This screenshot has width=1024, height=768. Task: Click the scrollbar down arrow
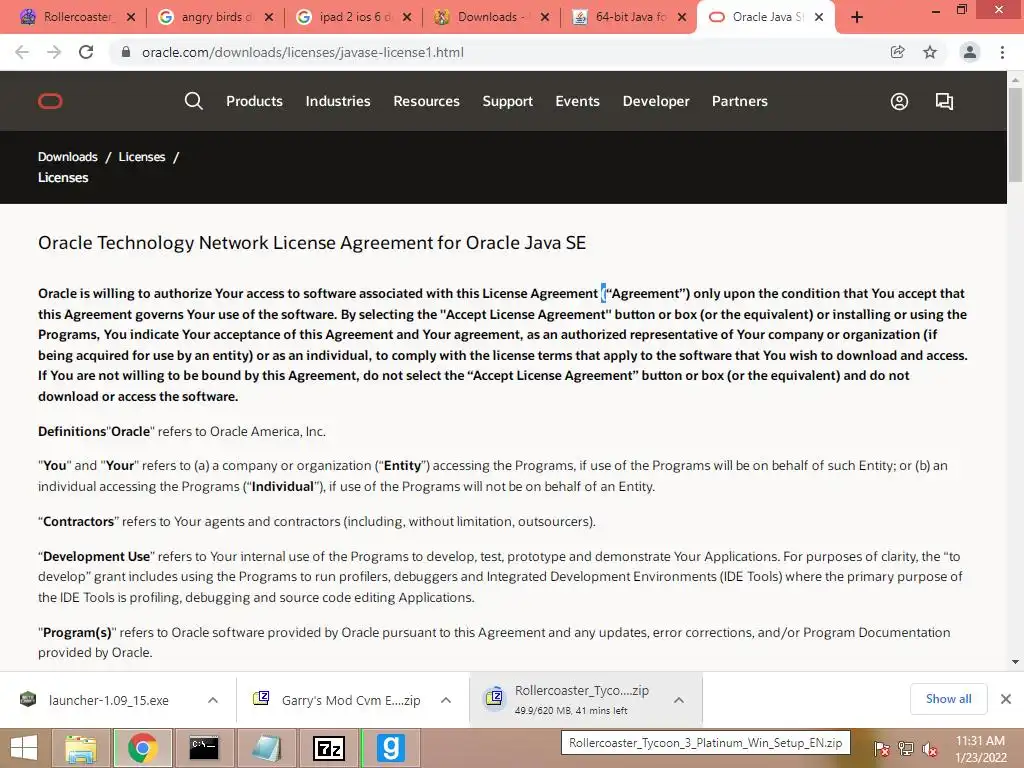[1015, 662]
